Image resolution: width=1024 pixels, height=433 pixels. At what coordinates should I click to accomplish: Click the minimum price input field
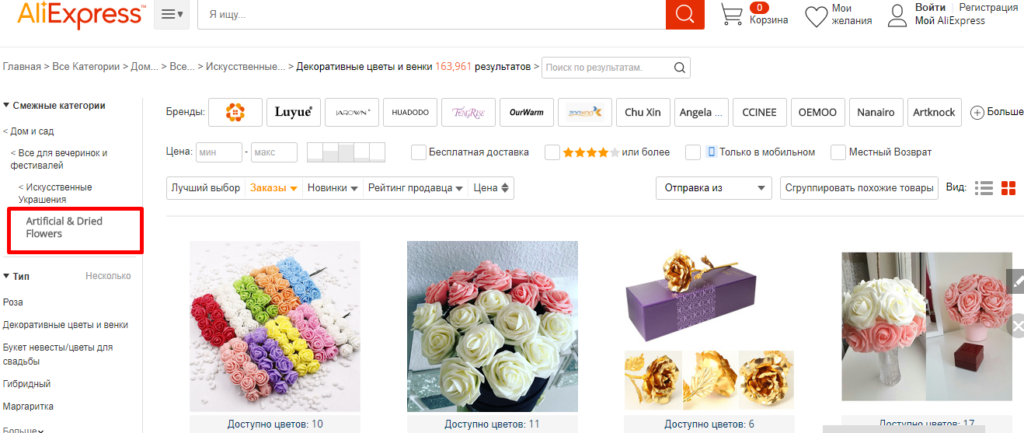[218, 153]
